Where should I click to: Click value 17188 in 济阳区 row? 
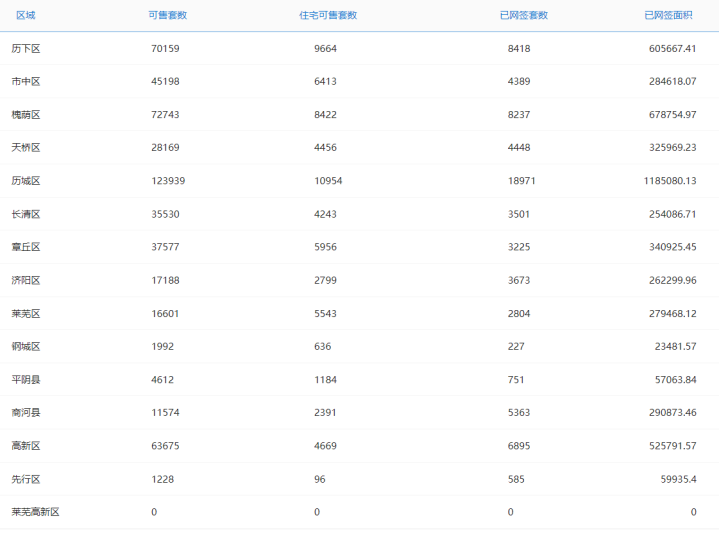pyautogui.click(x=166, y=281)
